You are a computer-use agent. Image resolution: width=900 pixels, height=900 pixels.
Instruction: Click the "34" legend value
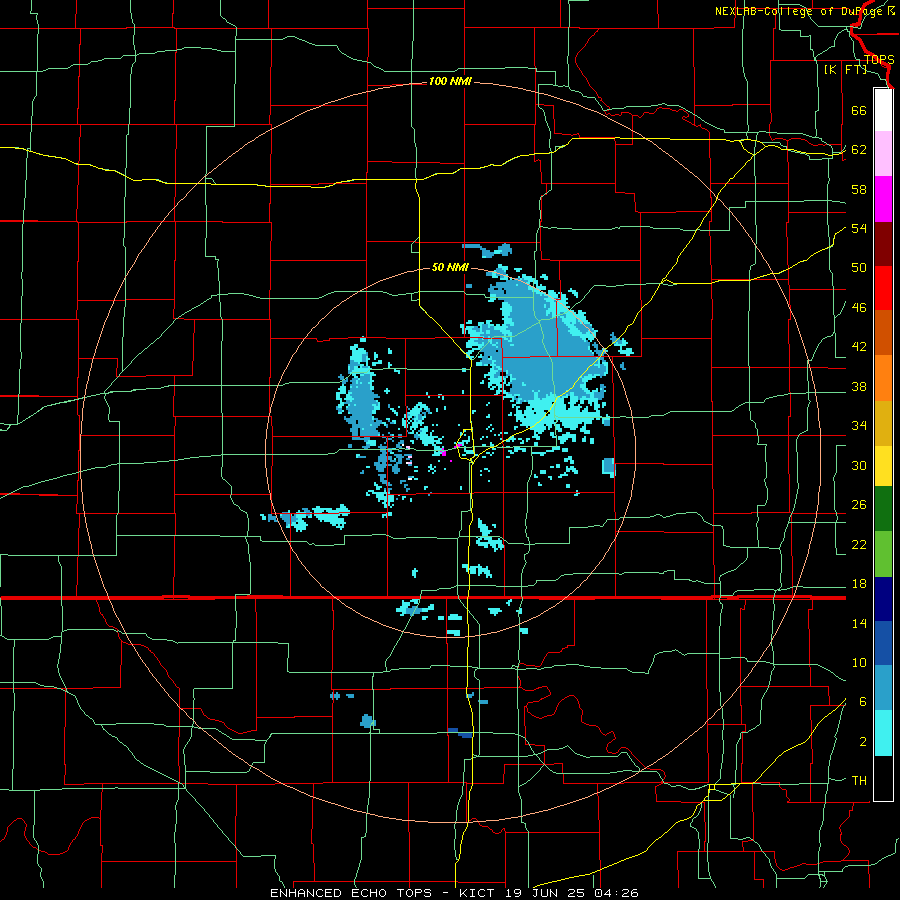click(x=859, y=426)
